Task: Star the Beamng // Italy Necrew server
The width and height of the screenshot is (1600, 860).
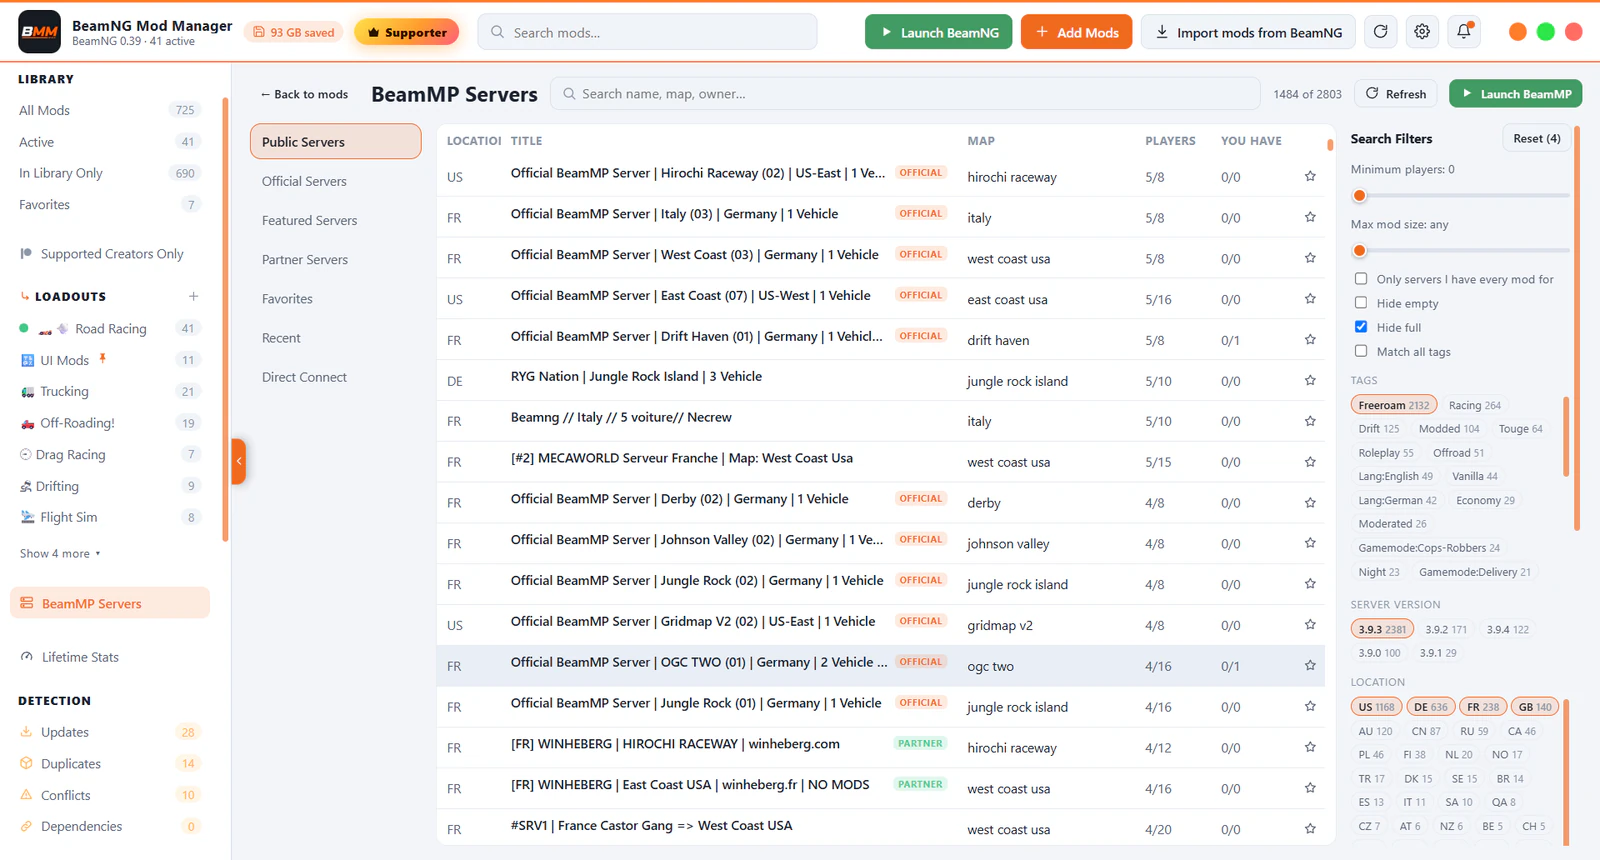Action: tap(1310, 421)
